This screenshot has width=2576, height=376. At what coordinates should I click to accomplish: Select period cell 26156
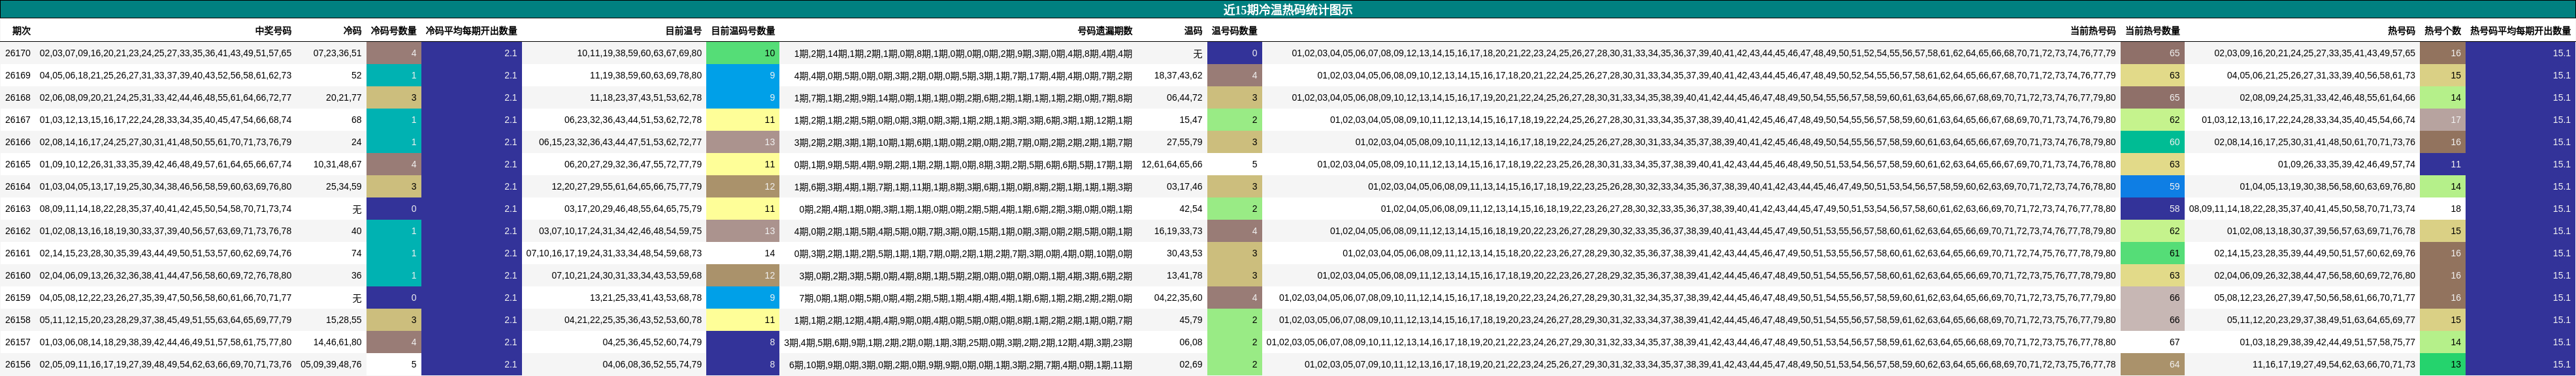[x=17, y=364]
